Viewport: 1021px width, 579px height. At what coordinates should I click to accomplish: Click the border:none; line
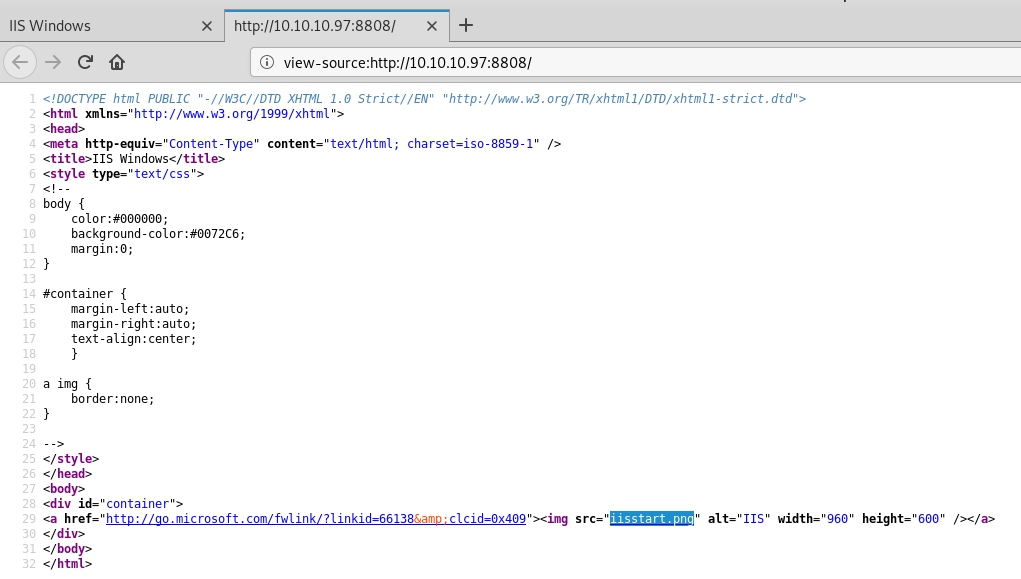[113, 399]
